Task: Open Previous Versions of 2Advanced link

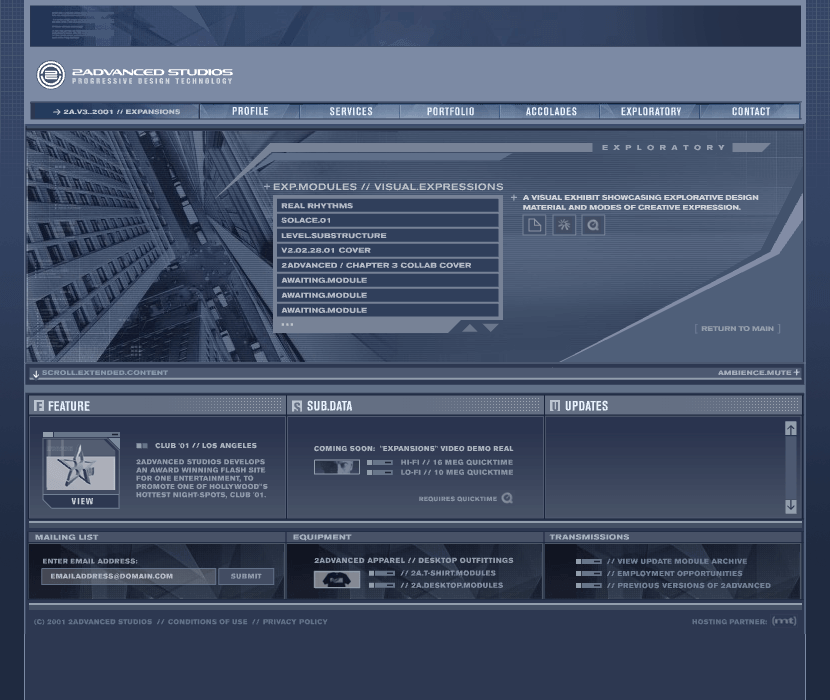Action: tap(689, 586)
